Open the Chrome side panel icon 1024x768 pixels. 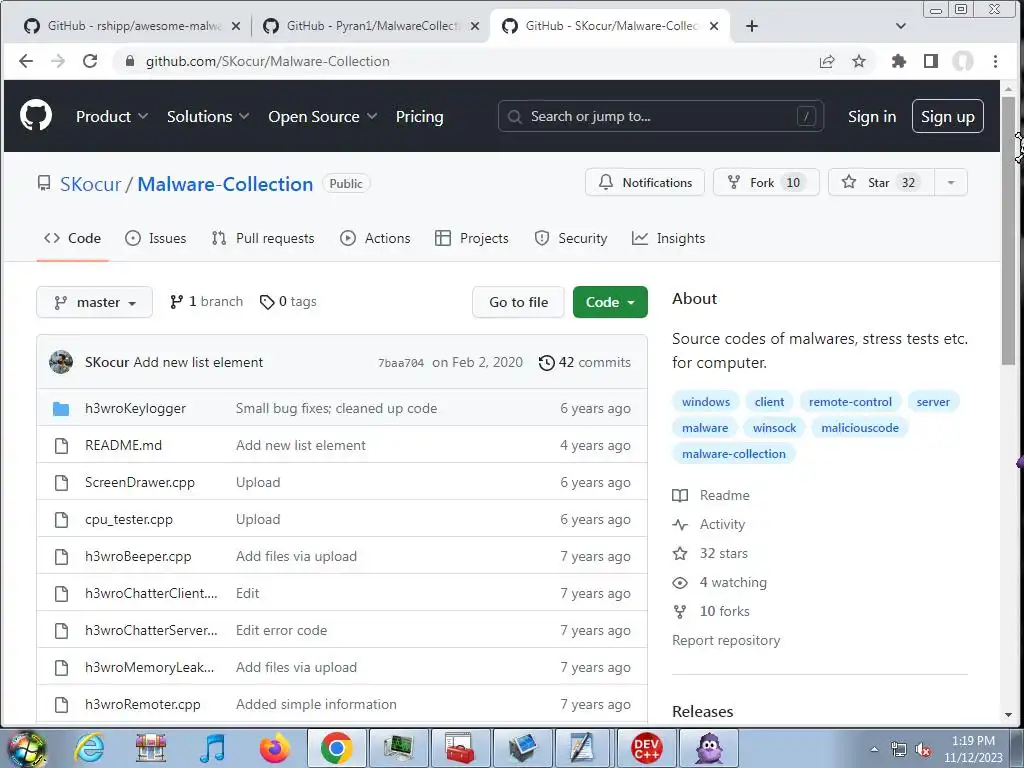click(x=931, y=61)
